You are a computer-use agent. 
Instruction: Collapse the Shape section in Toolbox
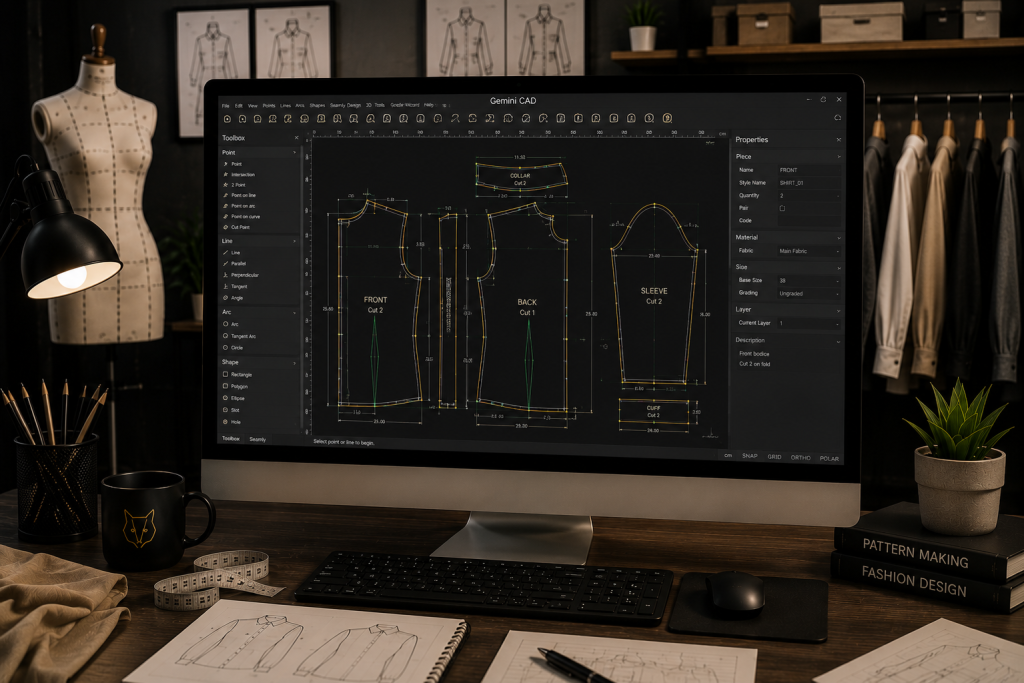tap(295, 363)
